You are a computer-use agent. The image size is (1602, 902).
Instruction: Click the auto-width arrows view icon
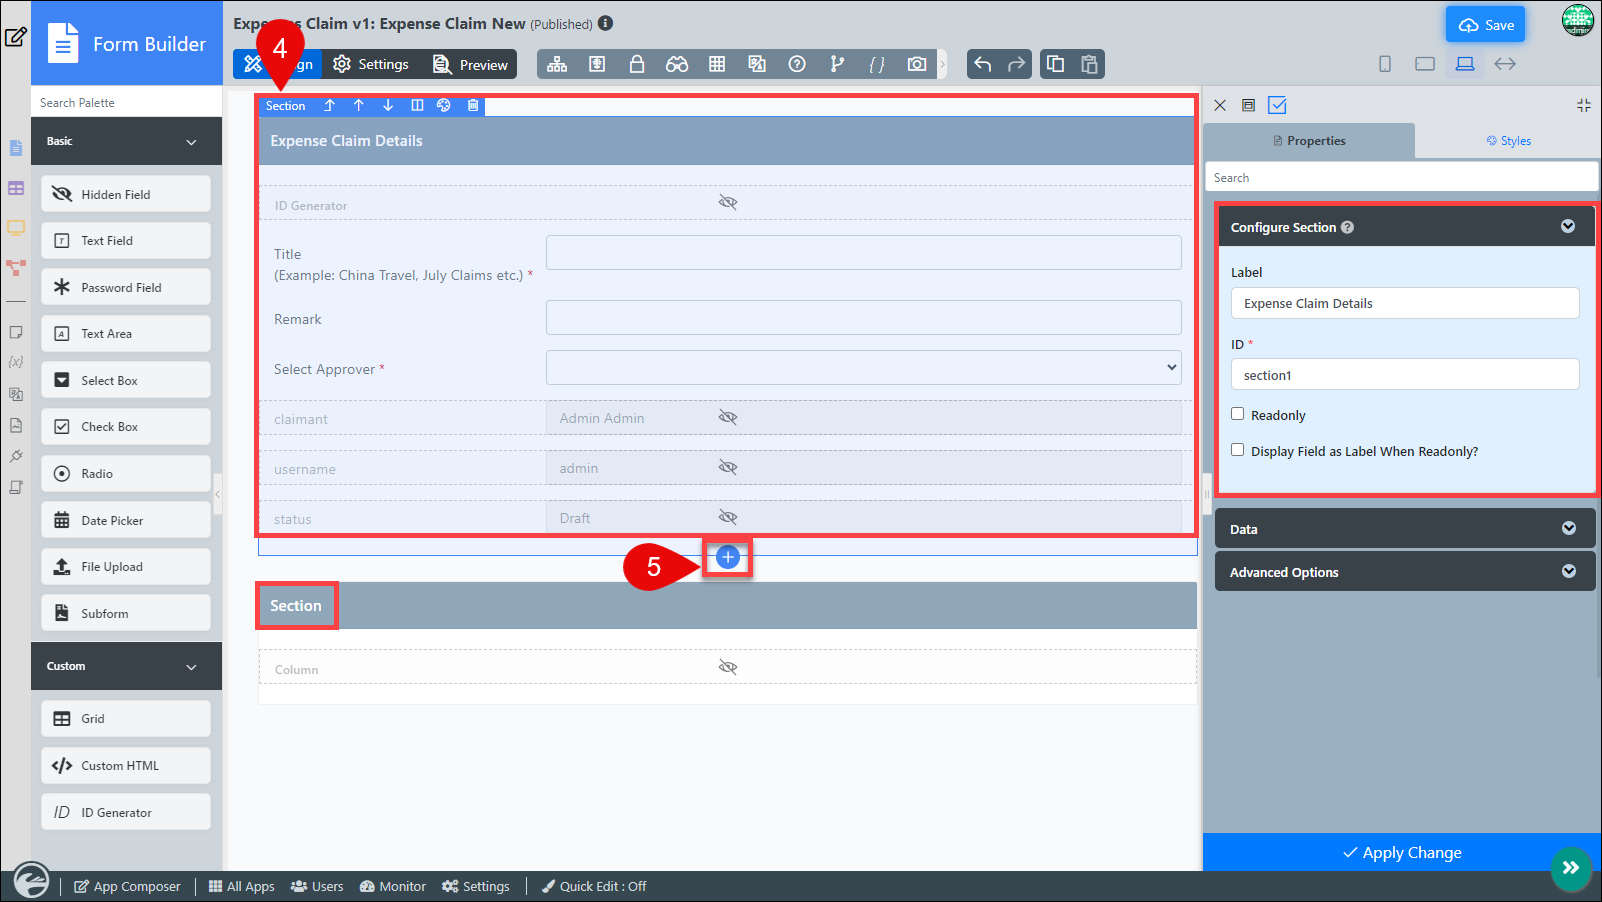coord(1505,64)
